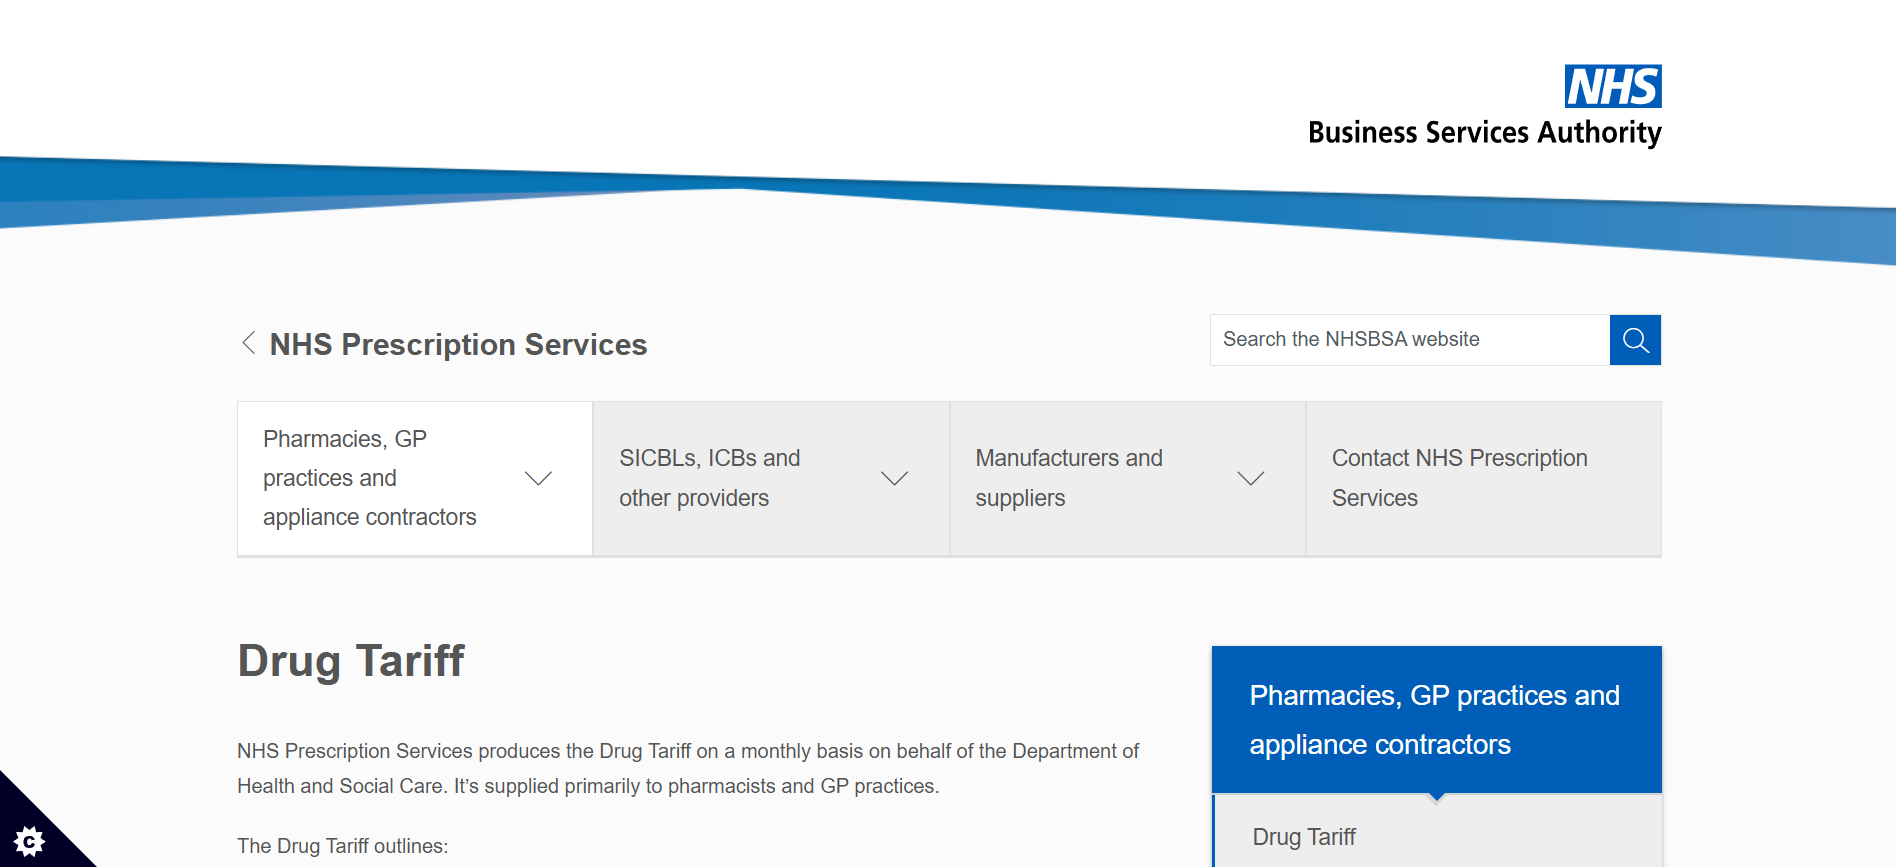This screenshot has height=867, width=1896.
Task: Focus the Search the NHSBSA website field
Action: tap(1410, 340)
